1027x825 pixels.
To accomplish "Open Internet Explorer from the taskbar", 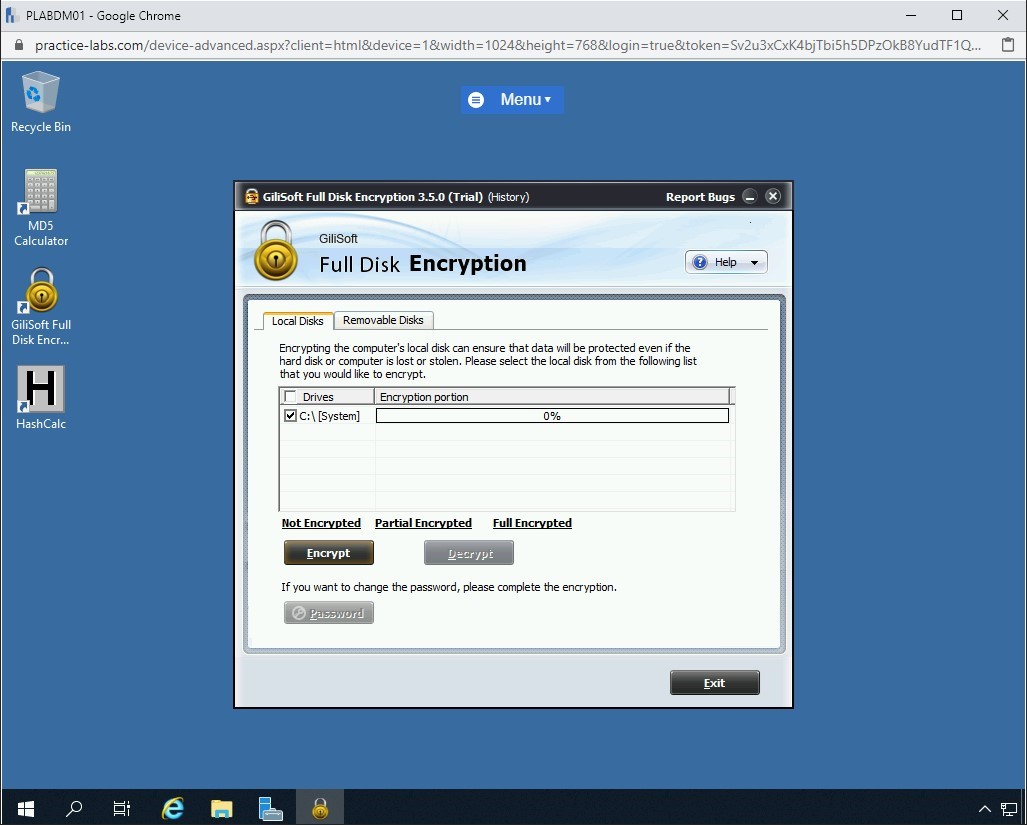I will coord(173,808).
